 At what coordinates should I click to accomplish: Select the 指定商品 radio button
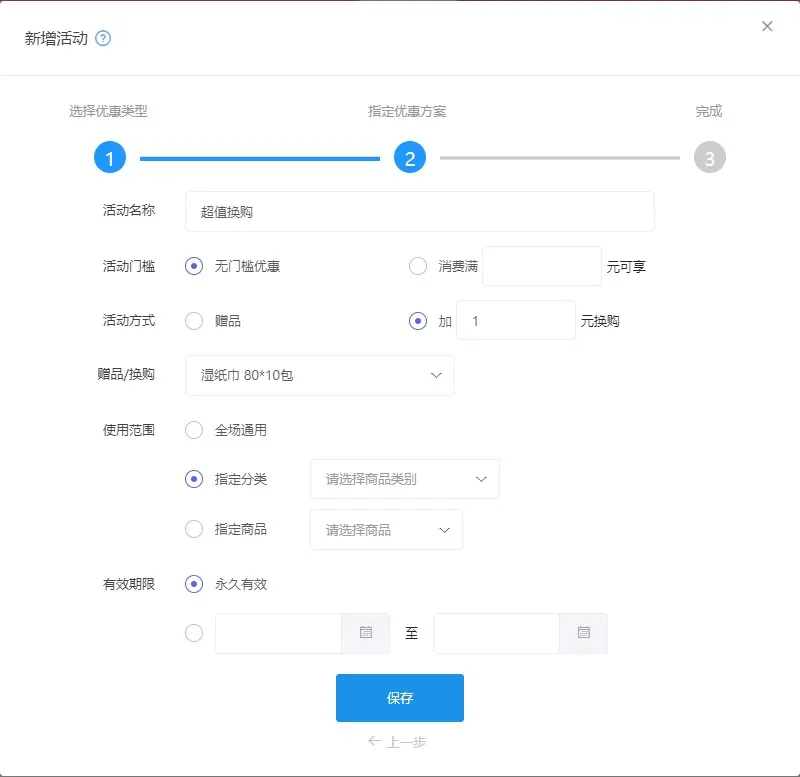(x=194, y=529)
